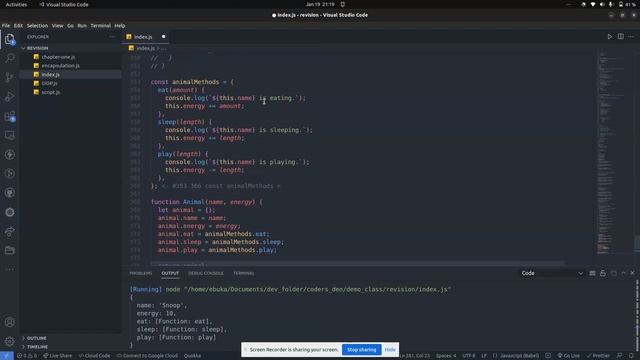
Task: Open Cloud Code in the status bar
Action: click(94, 356)
